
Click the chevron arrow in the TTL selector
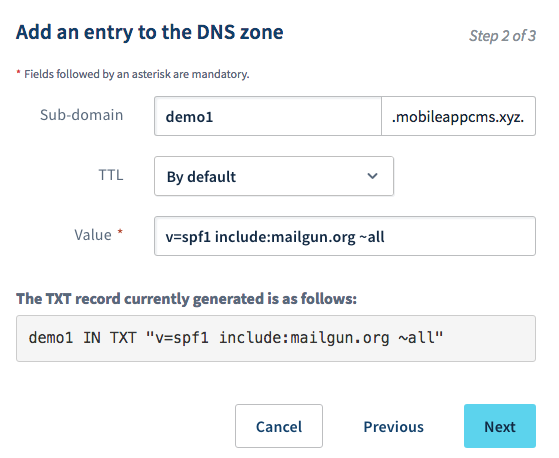[372, 176]
